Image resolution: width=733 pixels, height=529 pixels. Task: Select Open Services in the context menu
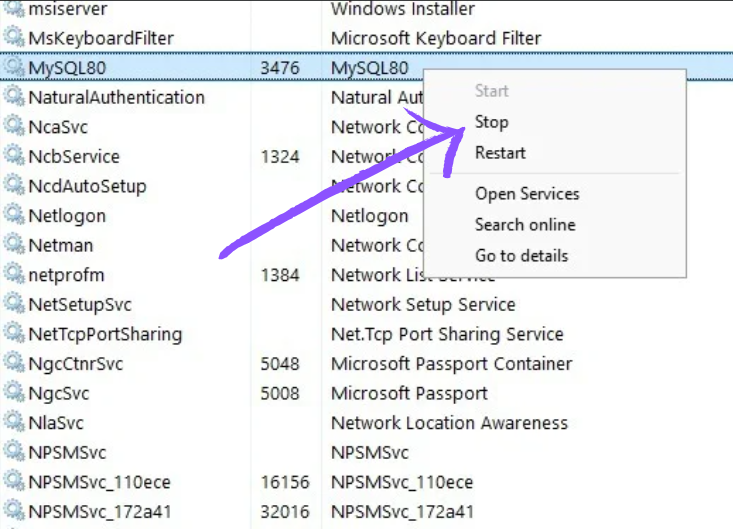pos(527,194)
